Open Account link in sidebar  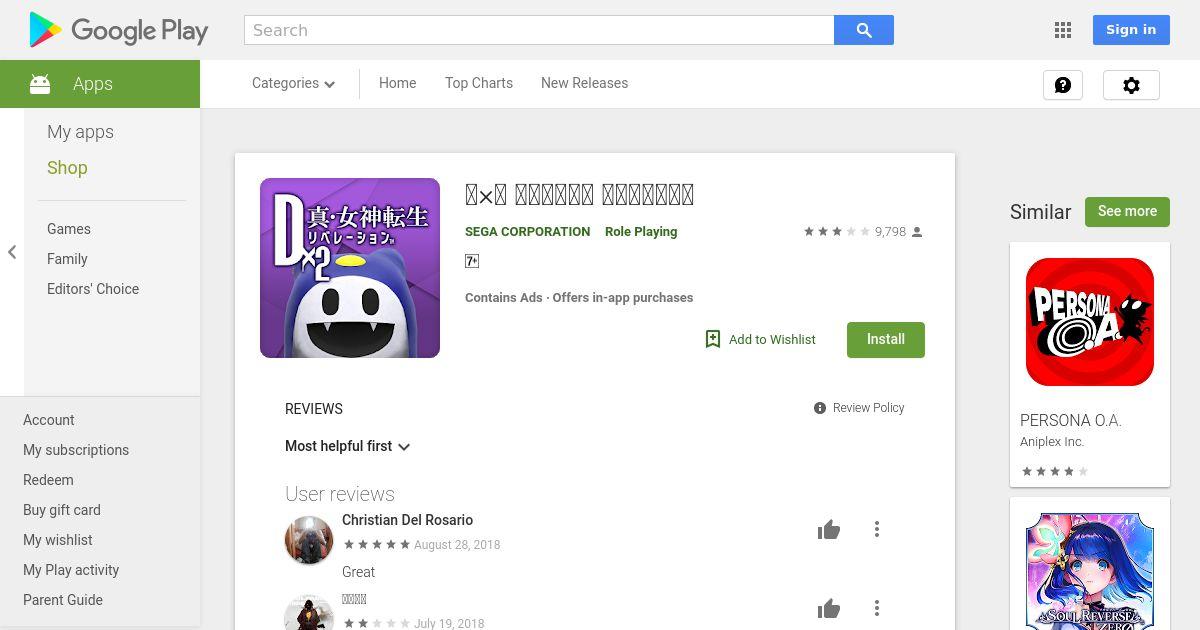(49, 420)
